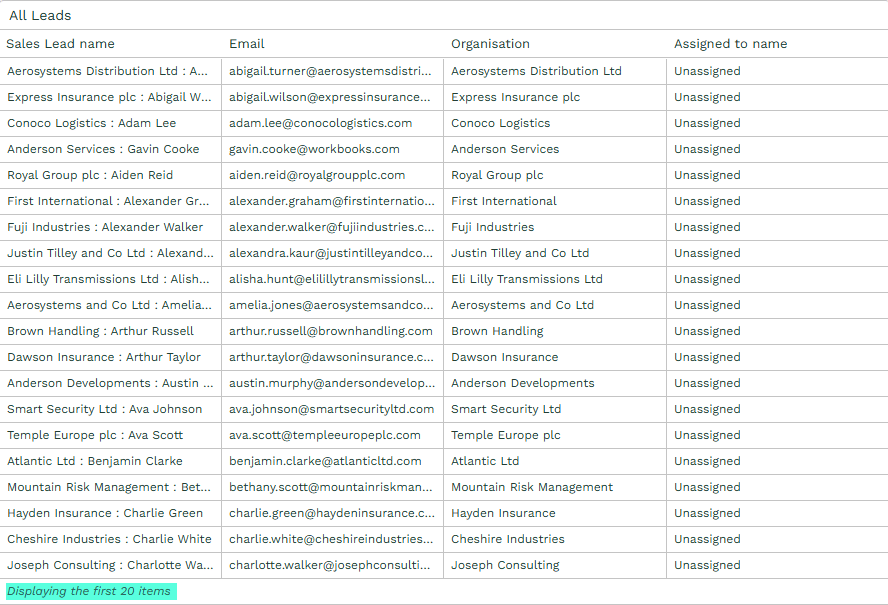Click the ava.scott@templeeuropeplc.com email cell
Image resolution: width=888 pixels, height=605 pixels.
[x=324, y=435]
